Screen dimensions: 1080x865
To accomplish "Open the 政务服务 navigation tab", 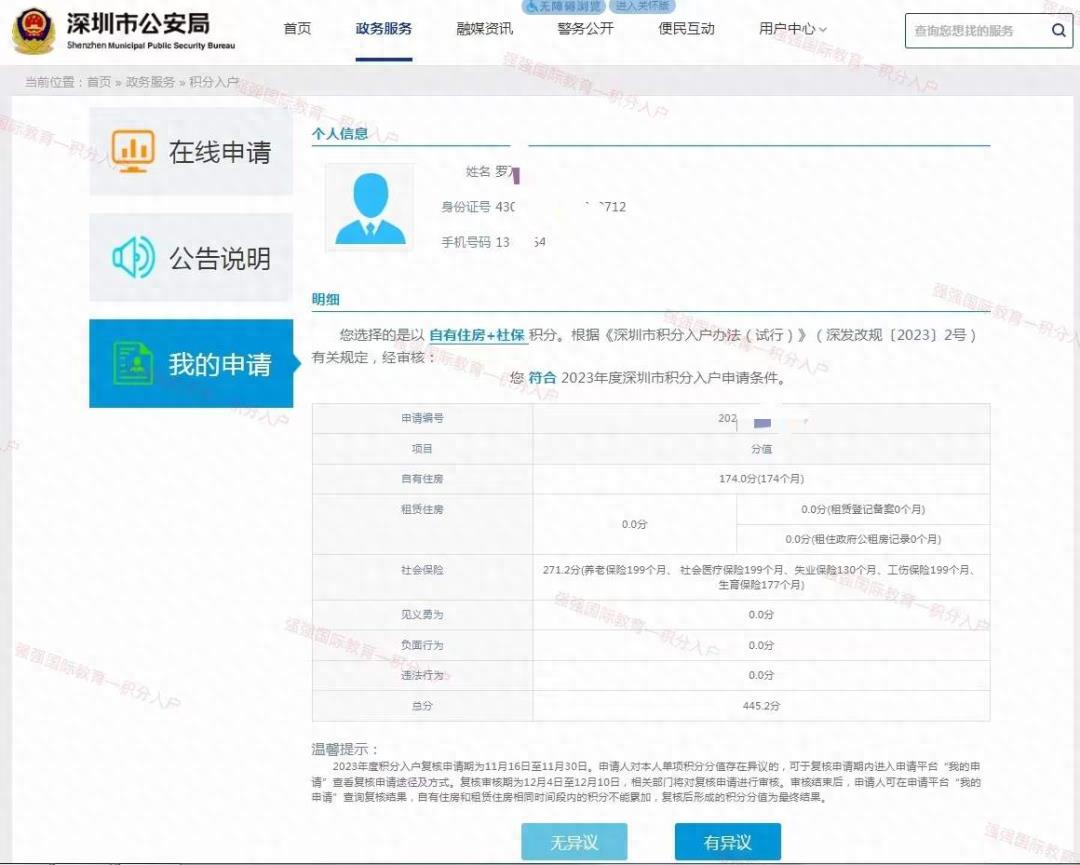I will coord(384,29).
